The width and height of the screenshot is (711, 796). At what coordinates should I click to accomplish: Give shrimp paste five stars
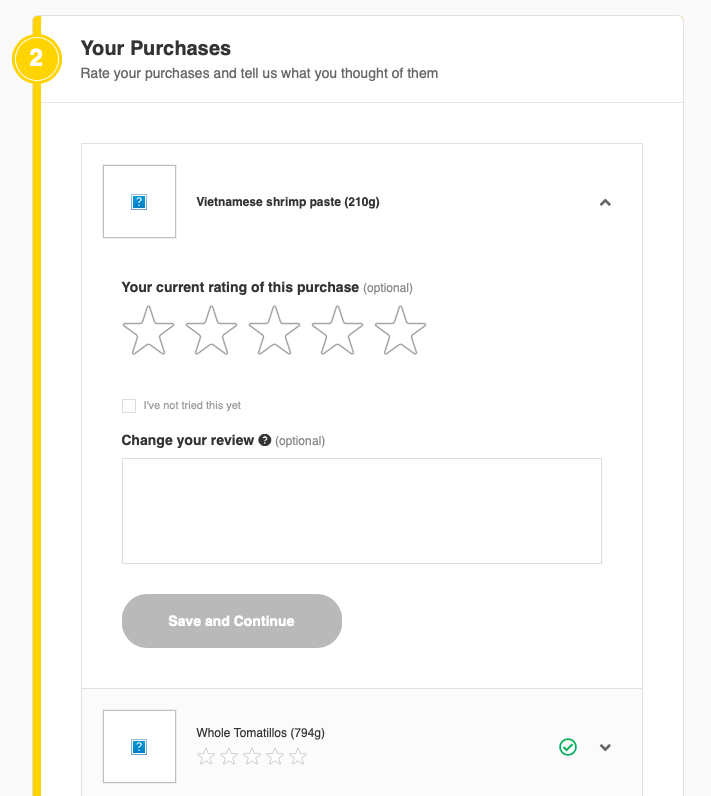coord(400,330)
